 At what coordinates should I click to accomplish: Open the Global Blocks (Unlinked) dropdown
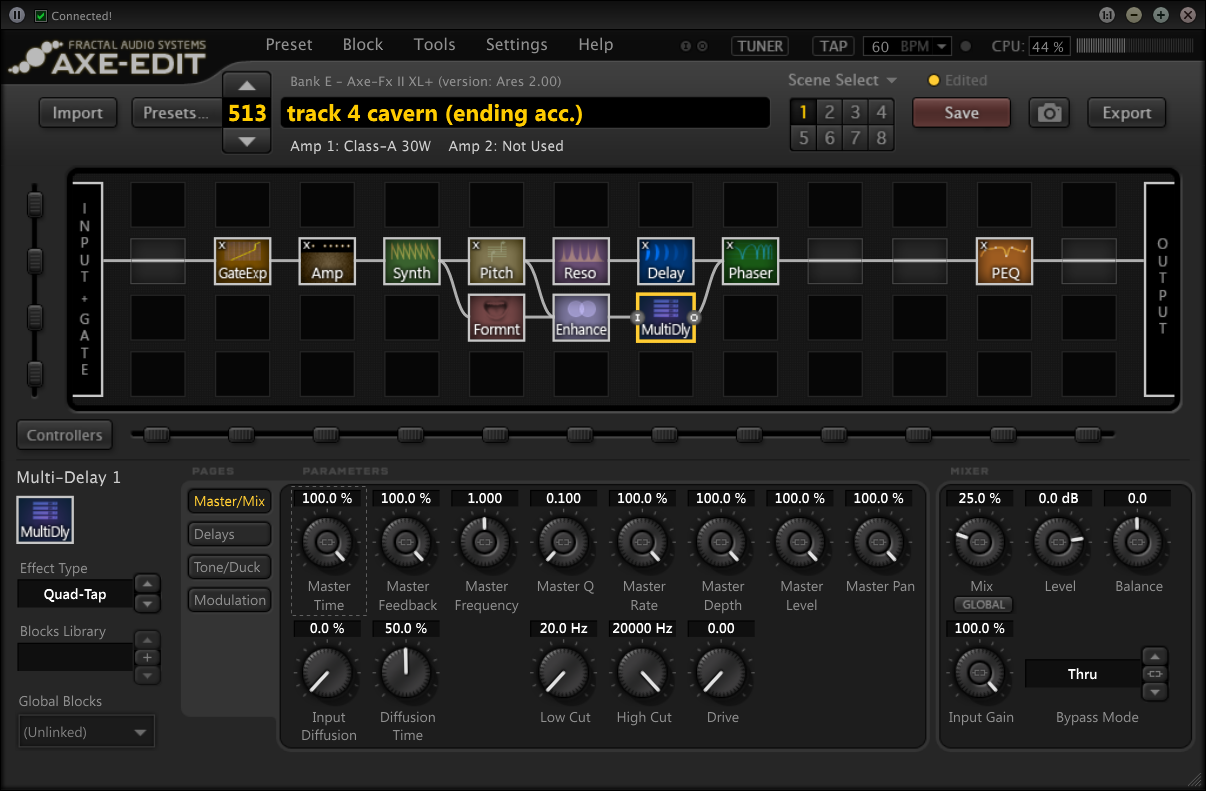point(86,732)
